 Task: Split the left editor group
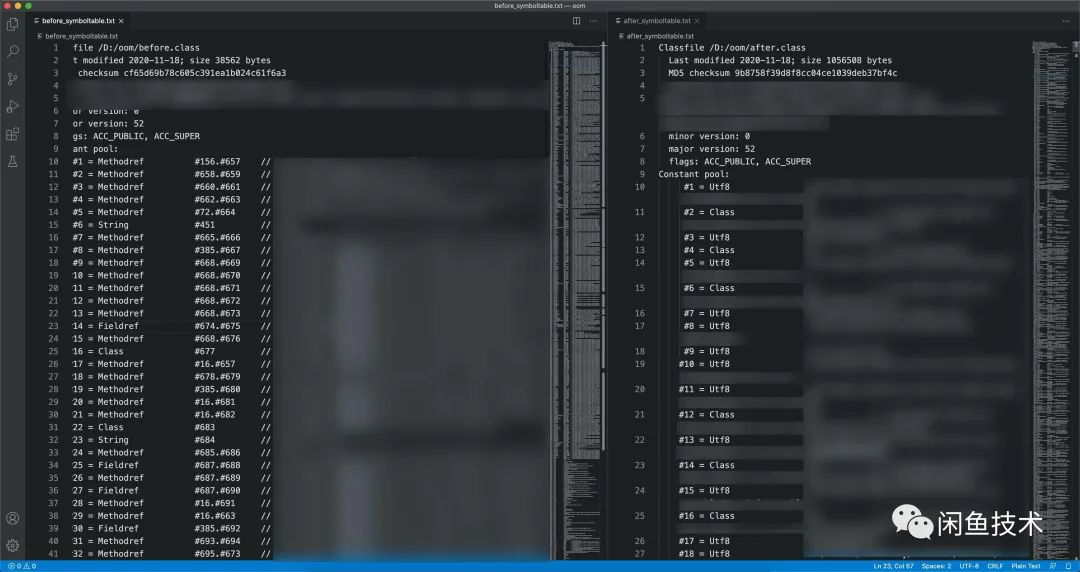click(x=577, y=21)
